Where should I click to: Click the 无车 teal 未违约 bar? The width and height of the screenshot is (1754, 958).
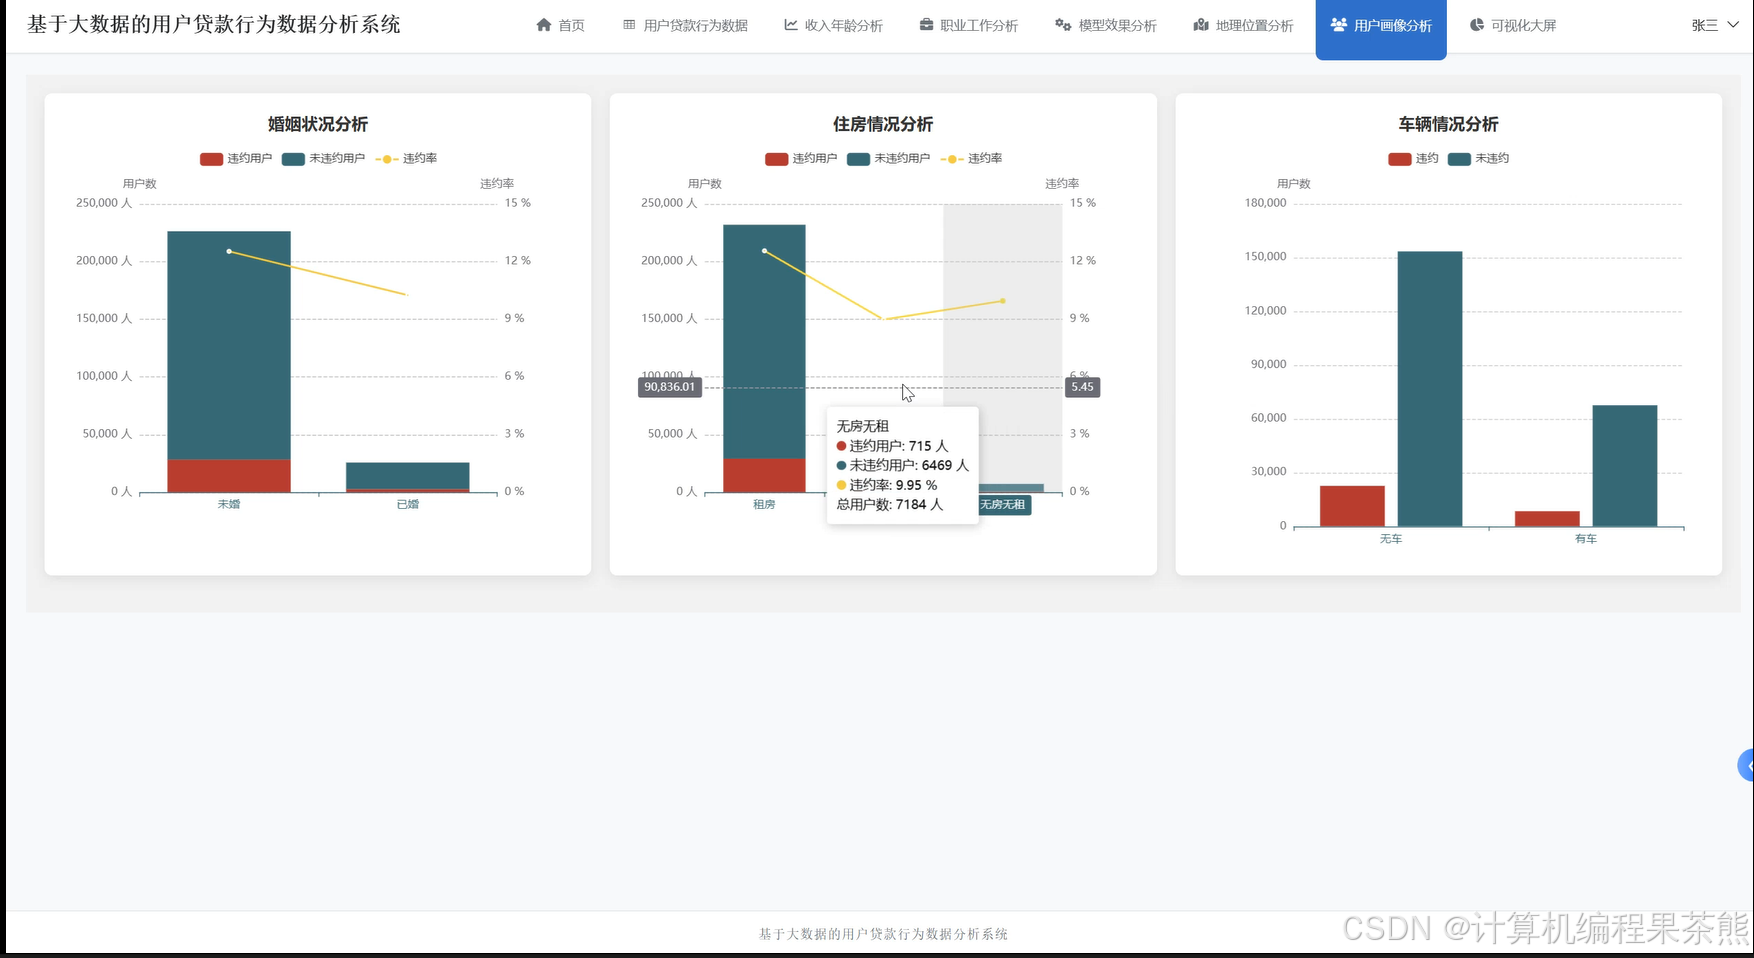[1430, 389]
